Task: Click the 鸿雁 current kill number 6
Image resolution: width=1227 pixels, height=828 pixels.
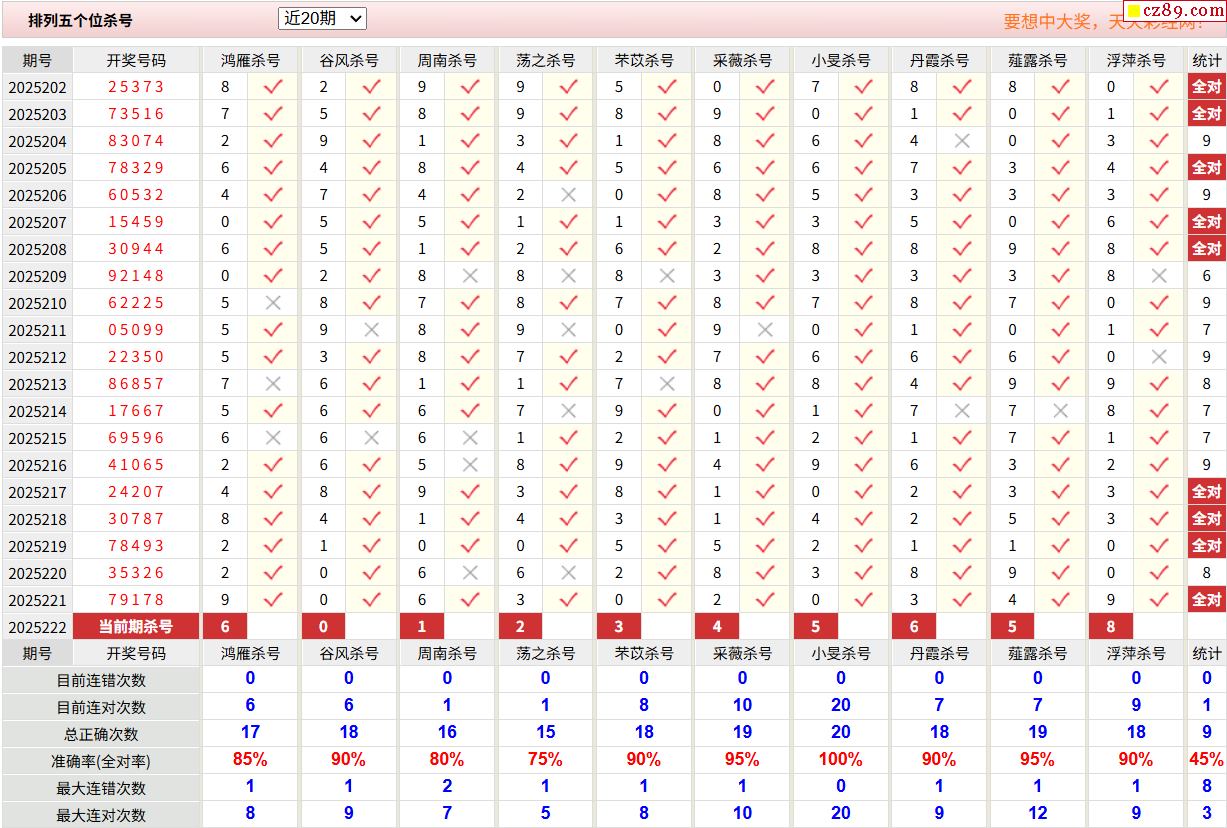Action: (225, 627)
